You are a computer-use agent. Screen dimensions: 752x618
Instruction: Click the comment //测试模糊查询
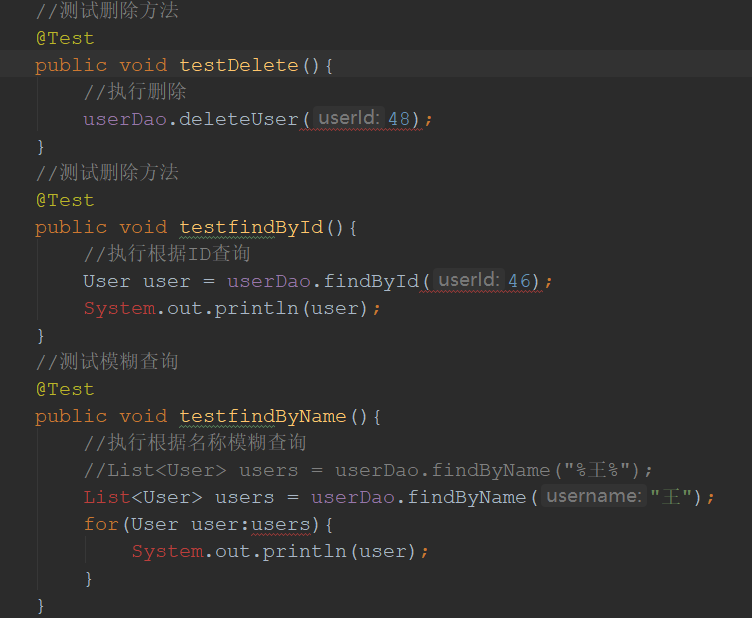pos(107,361)
